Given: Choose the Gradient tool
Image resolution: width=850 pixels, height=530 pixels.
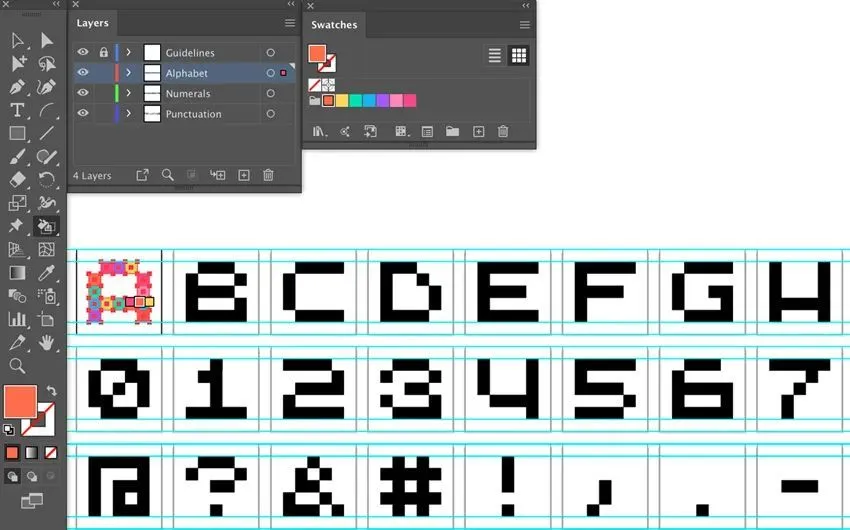Looking at the screenshot, I should 17,273.
